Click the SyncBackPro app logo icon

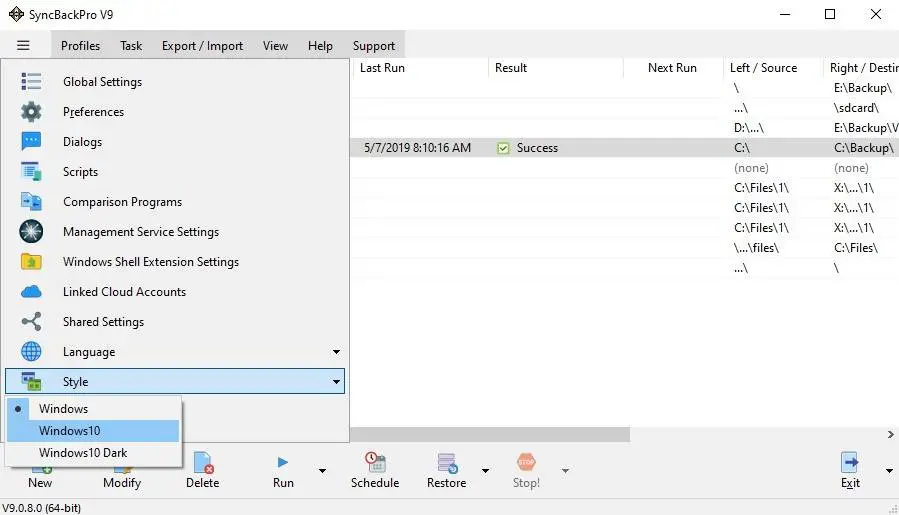[16, 14]
